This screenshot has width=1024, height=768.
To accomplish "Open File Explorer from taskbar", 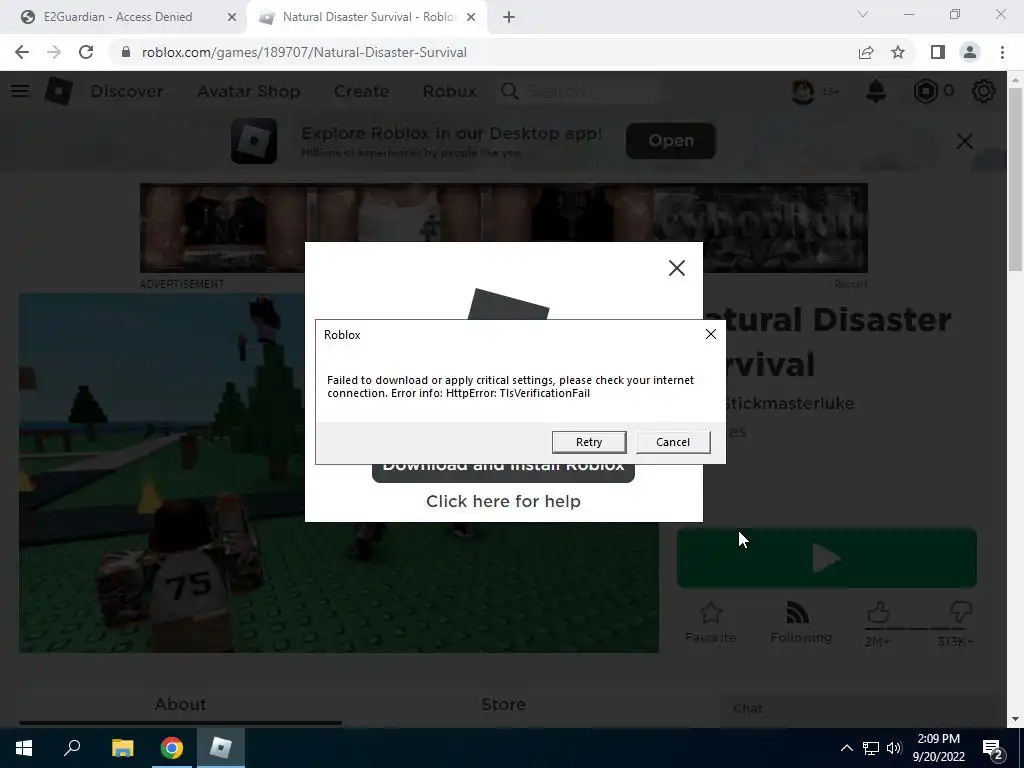I will point(122,748).
